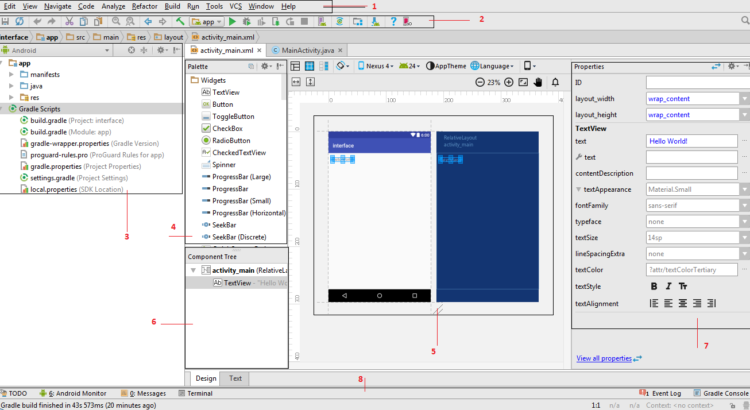Image resolution: width=750 pixels, height=410 pixels.
Task: Toggle italic text style
Action: coord(670,287)
